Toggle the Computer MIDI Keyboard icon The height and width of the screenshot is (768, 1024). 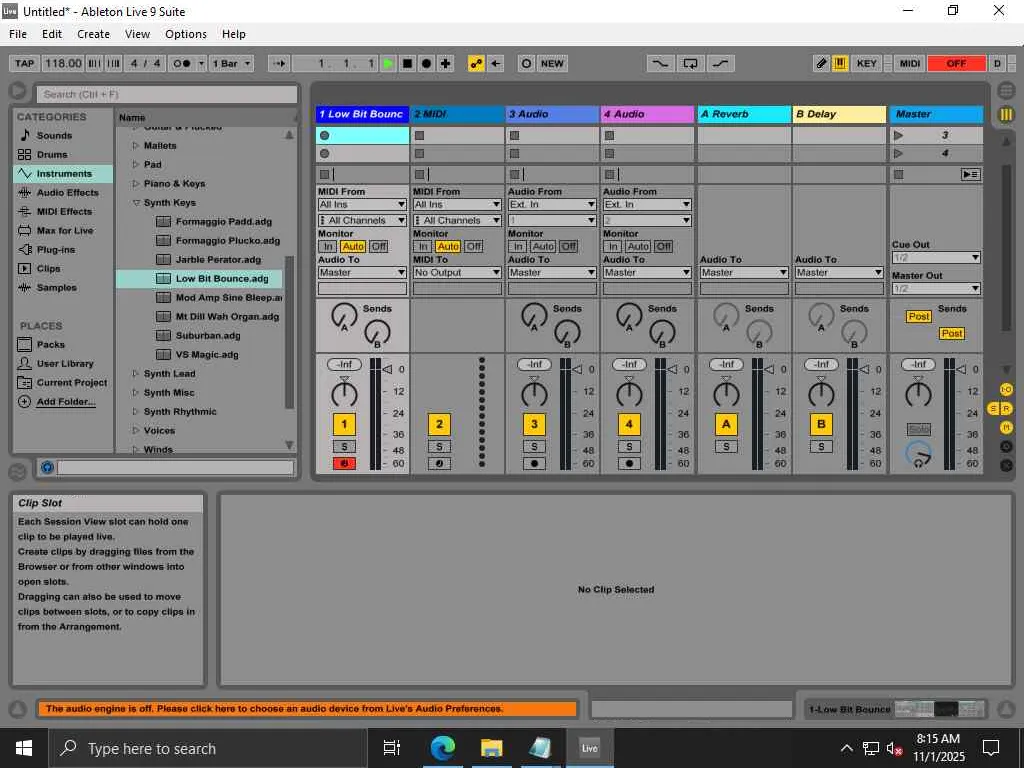pyautogui.click(x=840, y=63)
